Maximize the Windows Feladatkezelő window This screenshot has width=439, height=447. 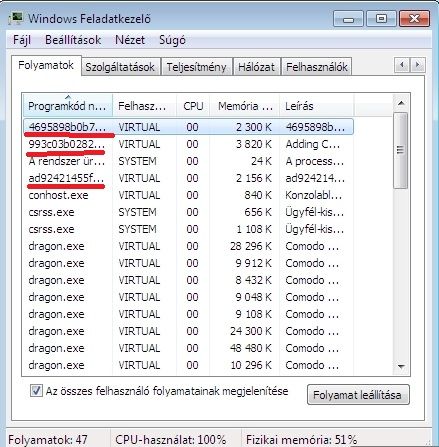[x=381, y=19]
